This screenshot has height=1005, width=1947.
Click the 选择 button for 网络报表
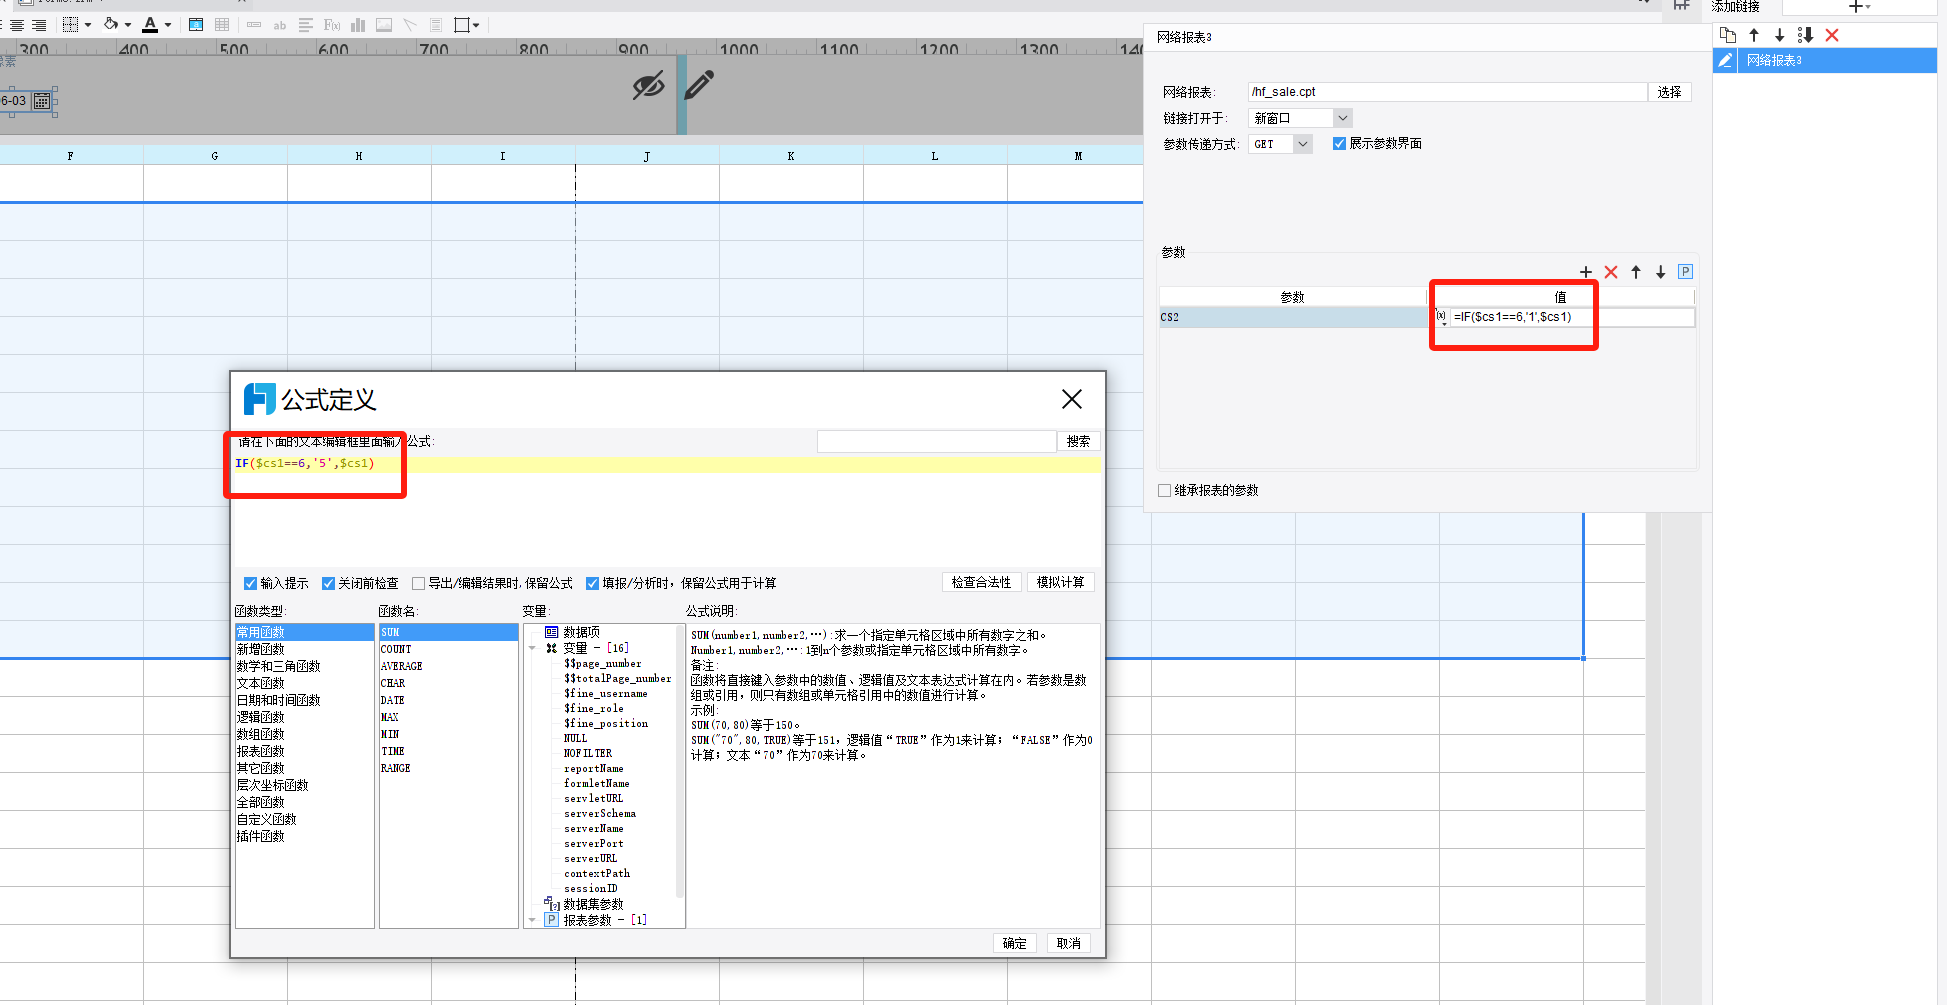(1669, 92)
